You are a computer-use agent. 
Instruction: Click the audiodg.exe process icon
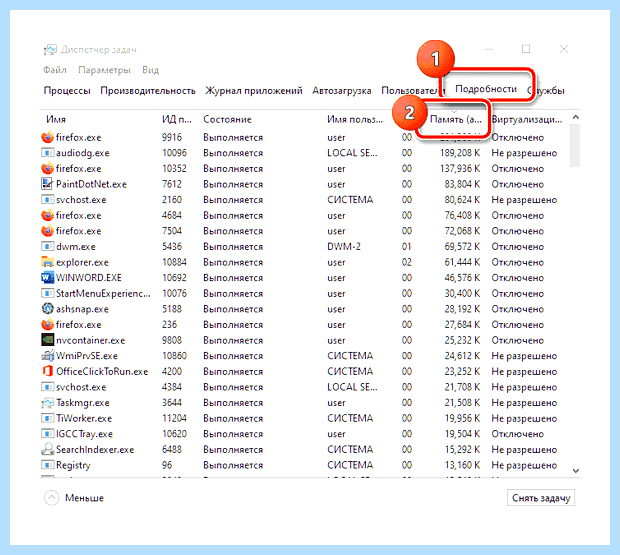[47, 153]
